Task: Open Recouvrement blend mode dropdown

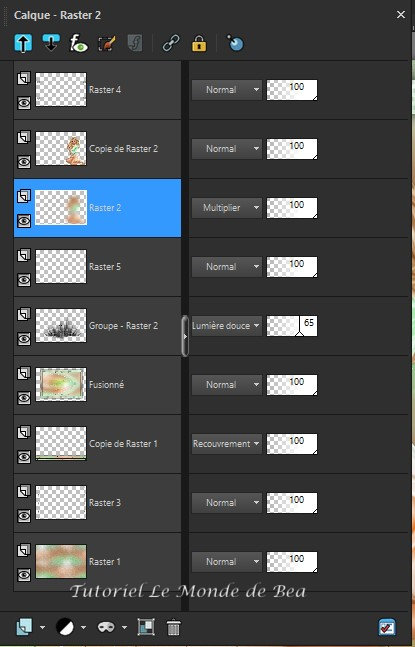Action: 226,444
